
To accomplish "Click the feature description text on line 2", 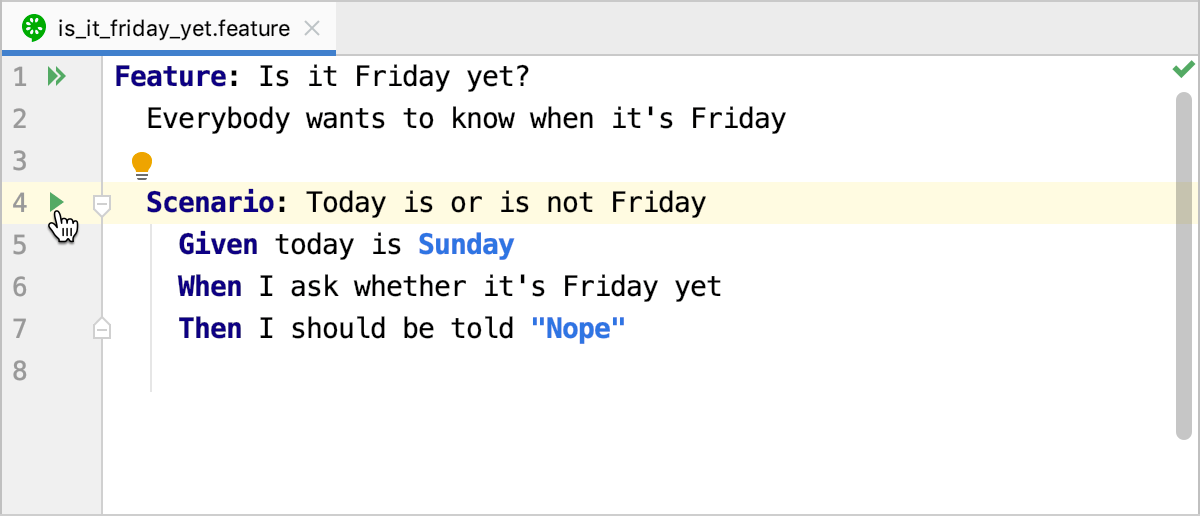I will coord(466,119).
